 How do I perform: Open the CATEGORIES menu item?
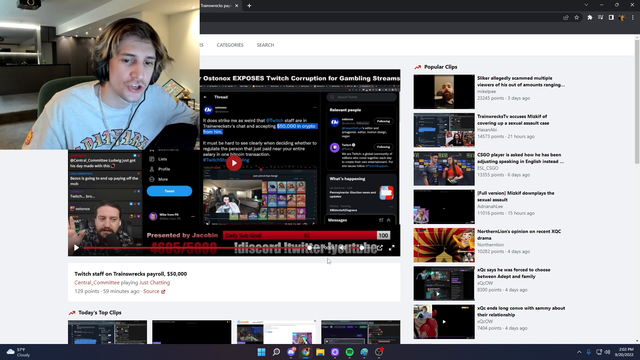(230, 45)
